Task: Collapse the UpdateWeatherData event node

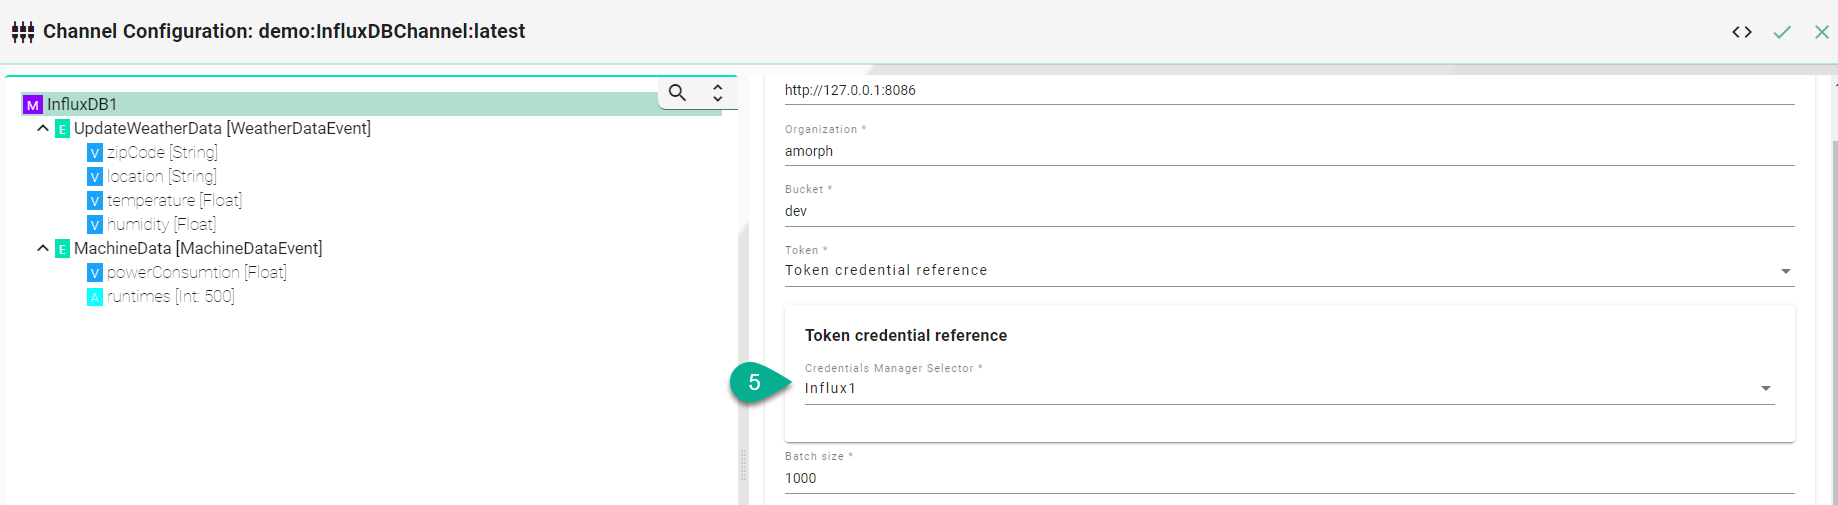Action: (x=43, y=128)
